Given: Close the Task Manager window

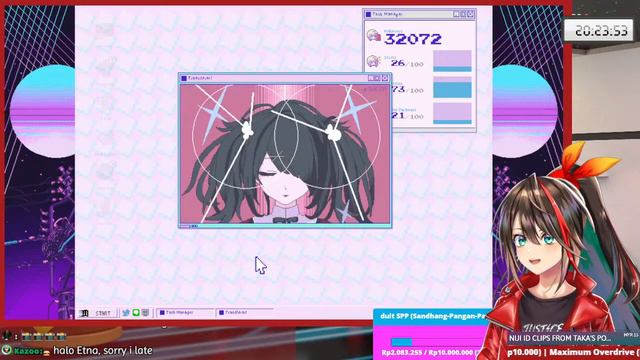Looking at the screenshot, I should 470,14.
